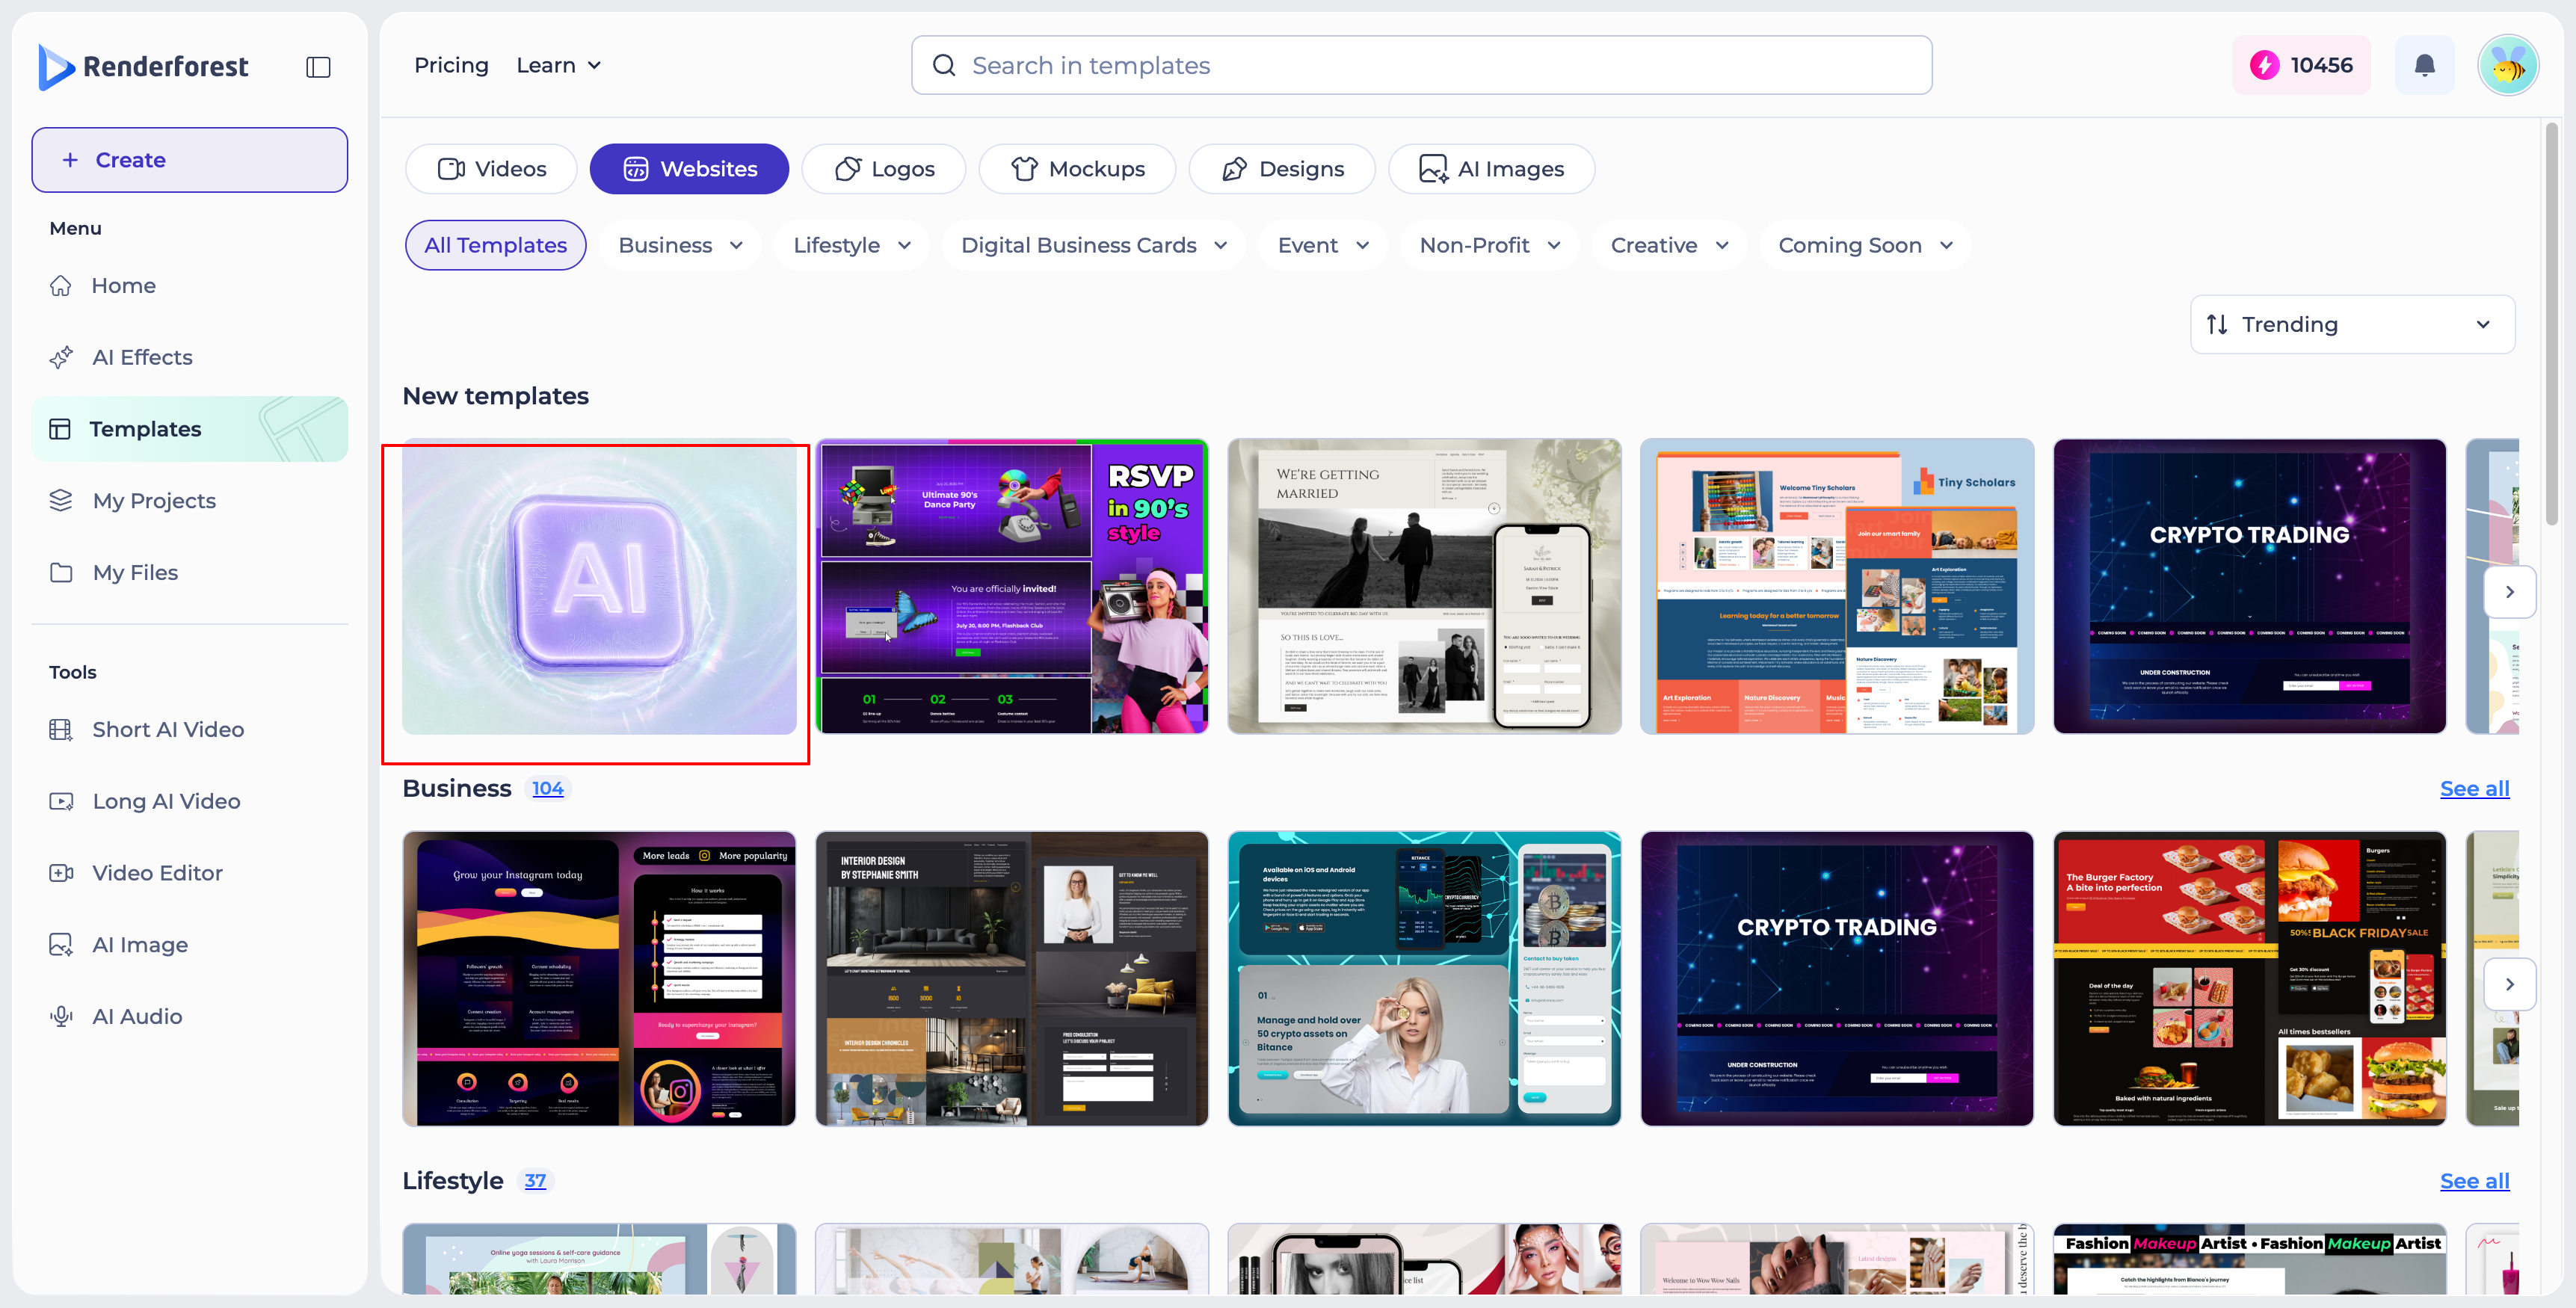Switch to the Videos tab
Screen dimensions: 2576x1308
pos(491,169)
